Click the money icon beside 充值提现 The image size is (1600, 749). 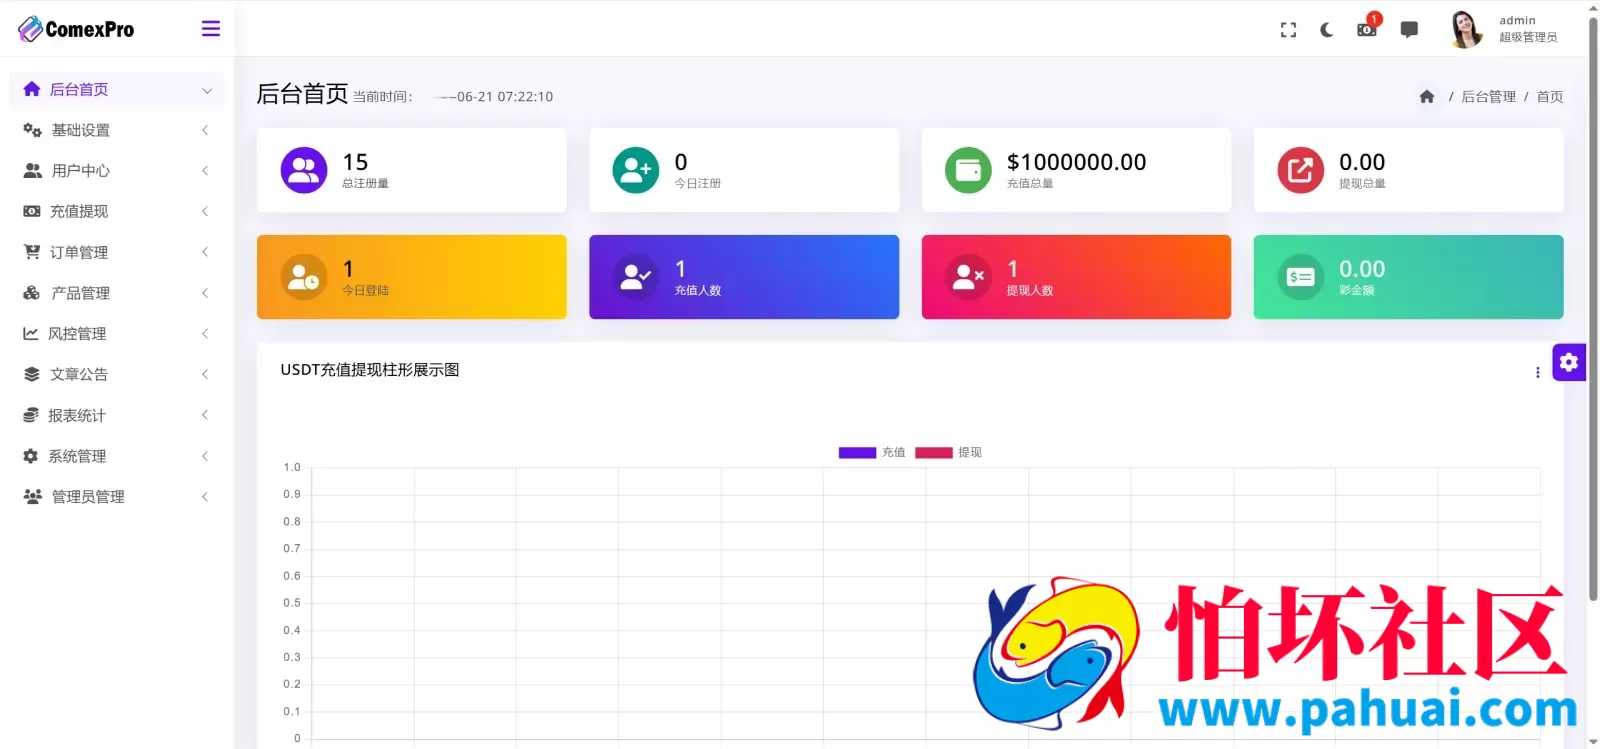(32, 211)
